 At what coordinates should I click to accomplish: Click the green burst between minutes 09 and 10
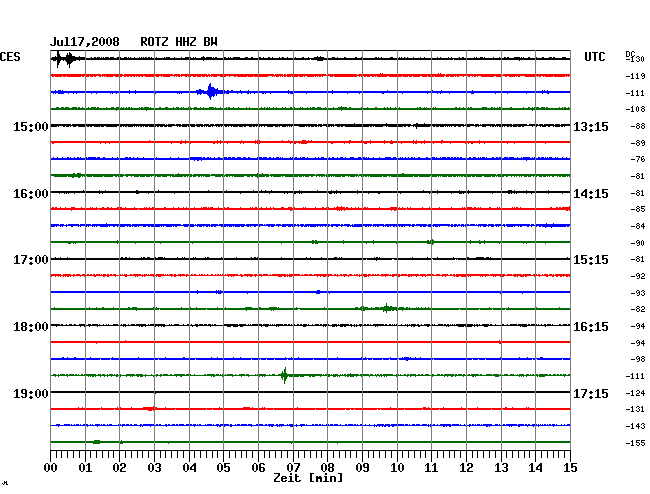(386, 308)
